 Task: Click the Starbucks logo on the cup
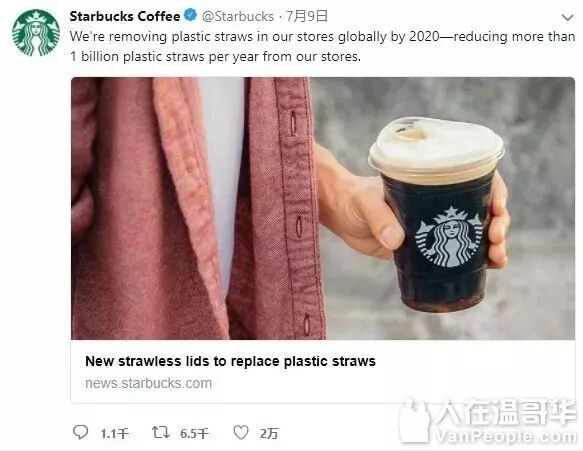tap(449, 237)
